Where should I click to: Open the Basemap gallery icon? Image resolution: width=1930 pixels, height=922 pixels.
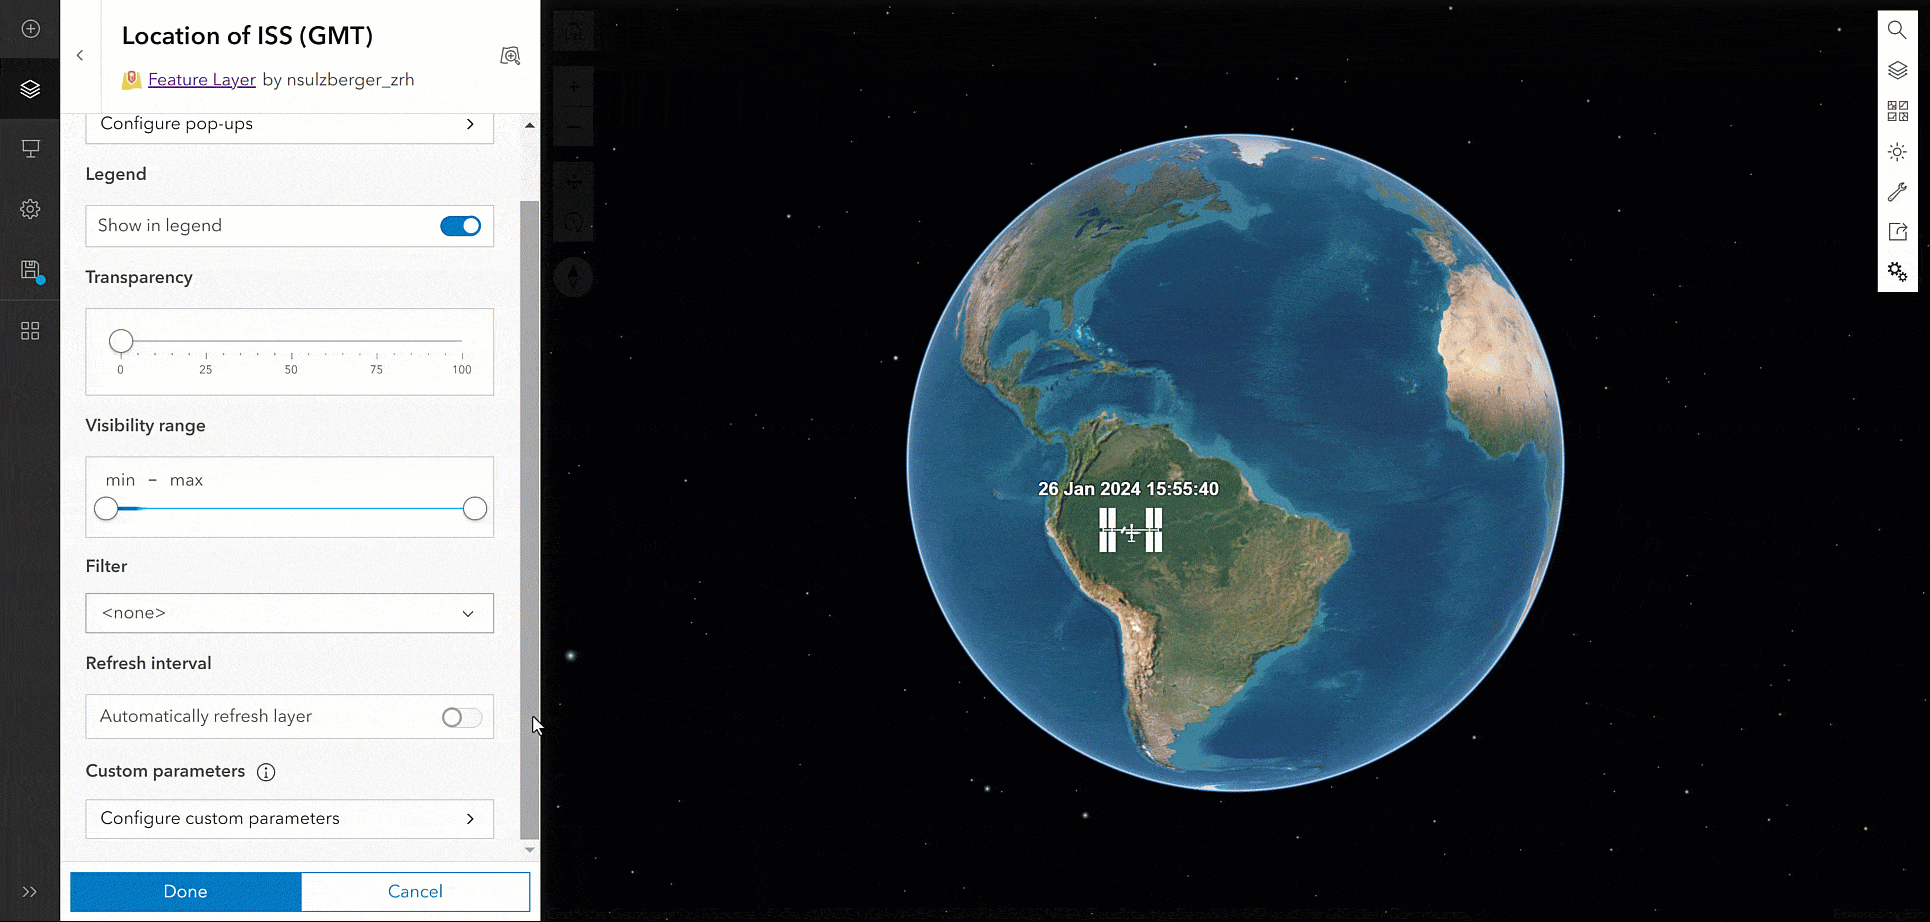[x=1897, y=111]
